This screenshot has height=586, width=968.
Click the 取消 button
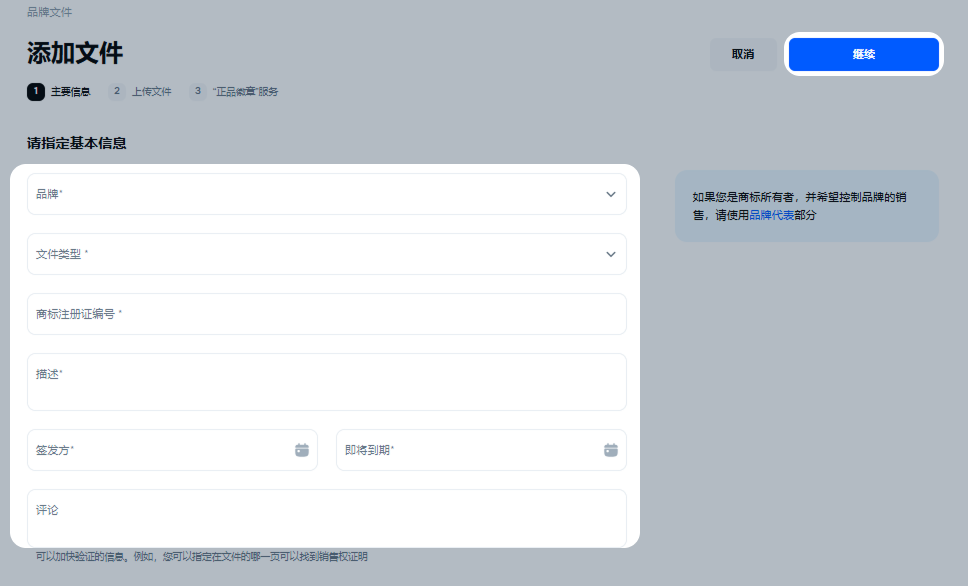pyautogui.click(x=743, y=54)
